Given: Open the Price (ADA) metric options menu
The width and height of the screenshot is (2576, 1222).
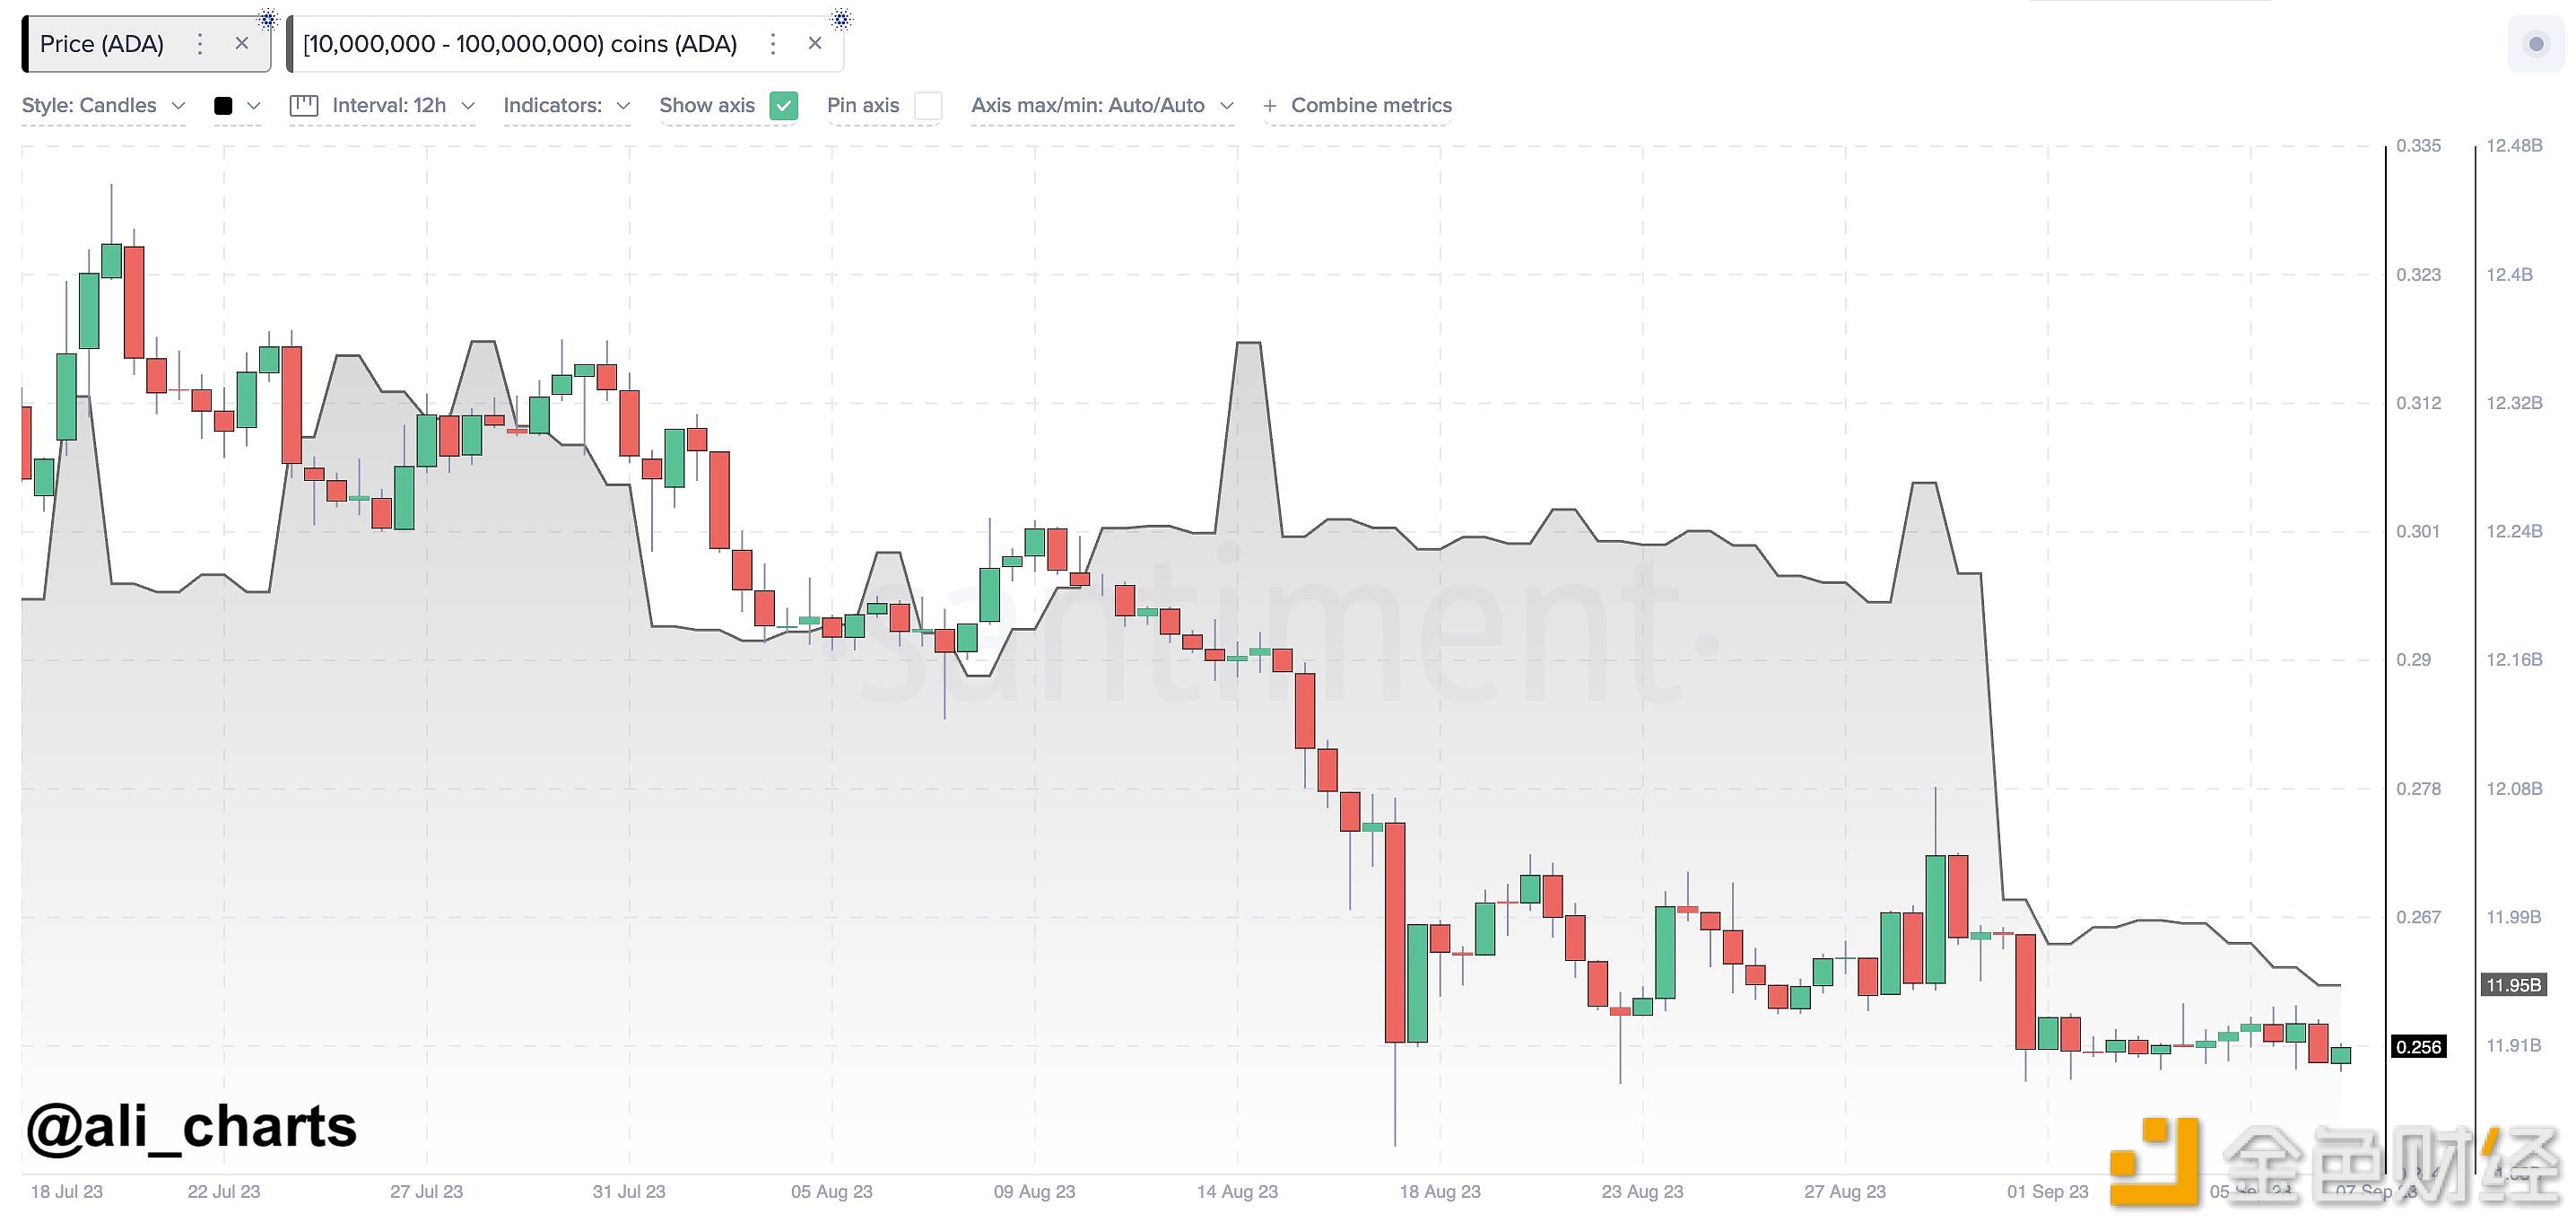Looking at the screenshot, I should click(x=200, y=44).
